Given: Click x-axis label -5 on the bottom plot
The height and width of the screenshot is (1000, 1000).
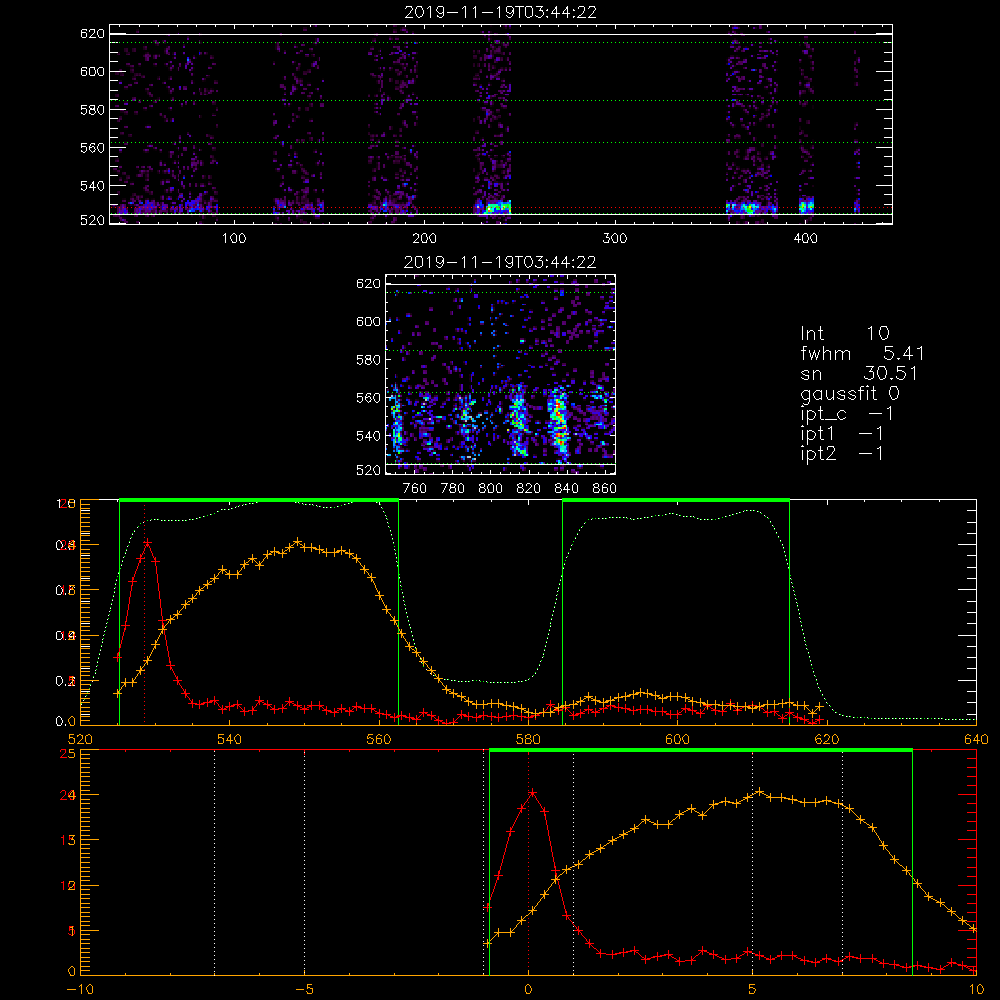Looking at the screenshot, I should 304,989.
